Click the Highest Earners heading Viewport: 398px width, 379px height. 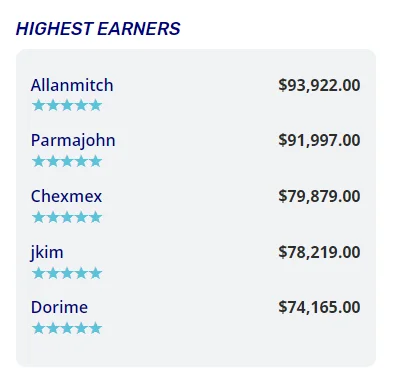tap(98, 29)
